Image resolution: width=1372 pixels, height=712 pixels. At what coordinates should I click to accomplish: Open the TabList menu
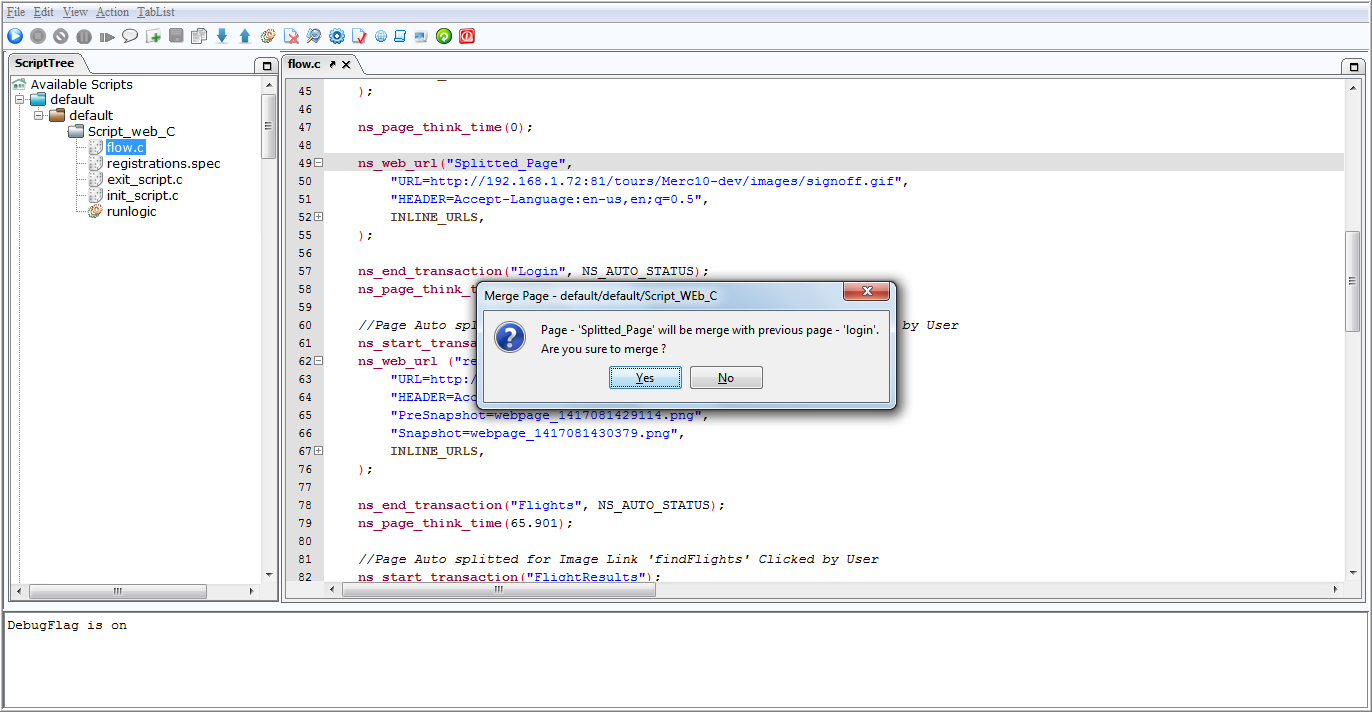tap(156, 12)
